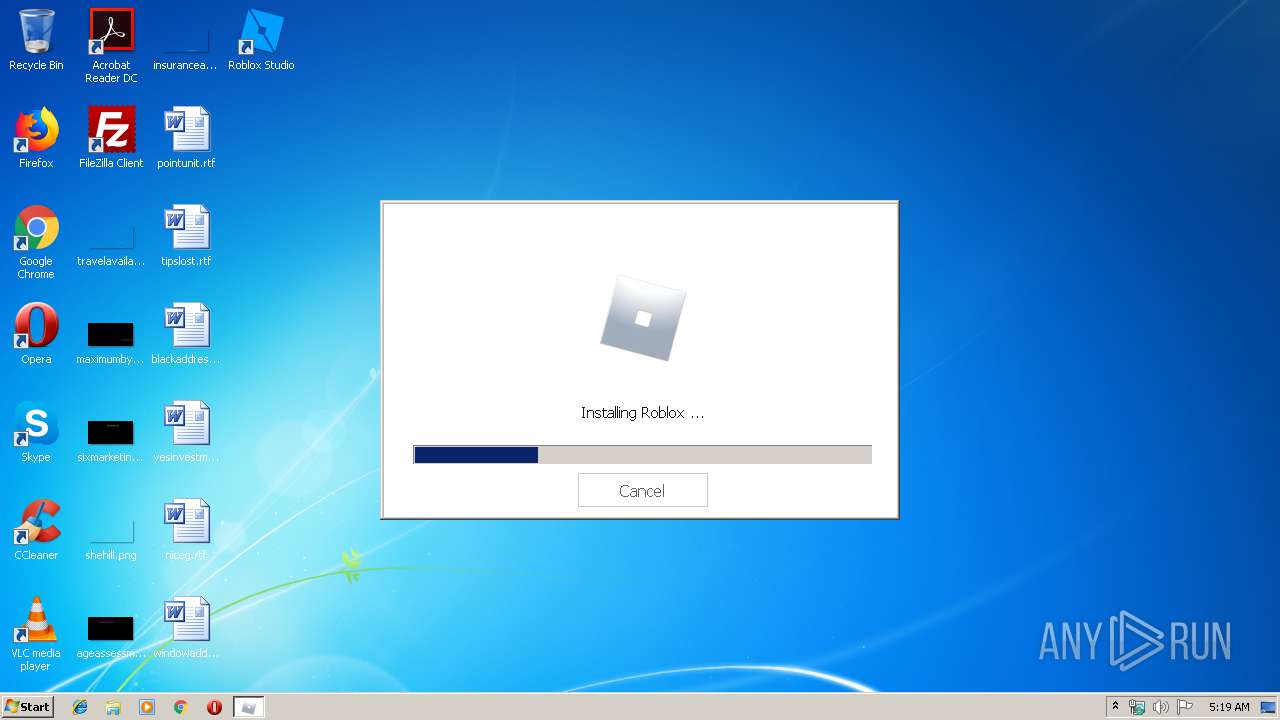Select the Roblox Studio desktop shortcut
The height and width of the screenshot is (720, 1280).
[x=261, y=40]
